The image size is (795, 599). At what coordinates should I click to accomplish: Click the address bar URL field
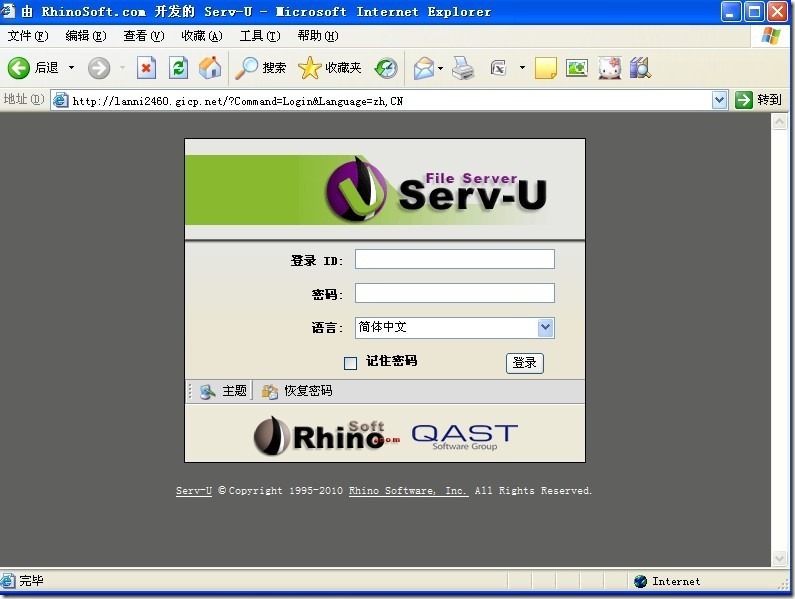(388, 100)
